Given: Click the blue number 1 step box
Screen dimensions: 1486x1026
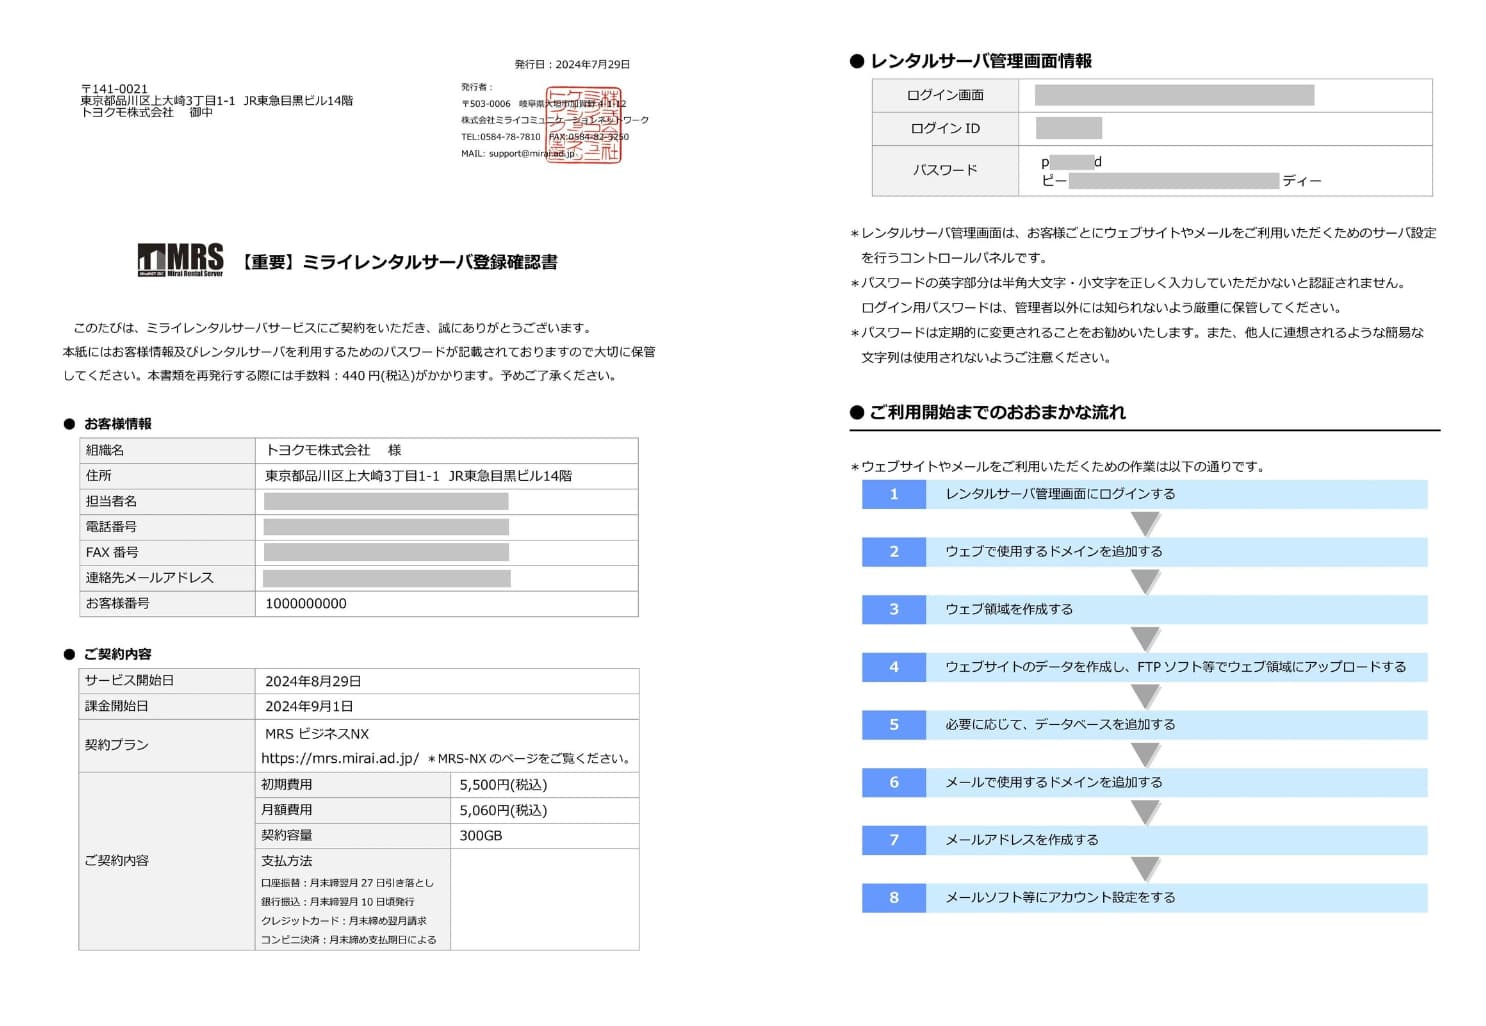Looking at the screenshot, I should pos(894,494).
